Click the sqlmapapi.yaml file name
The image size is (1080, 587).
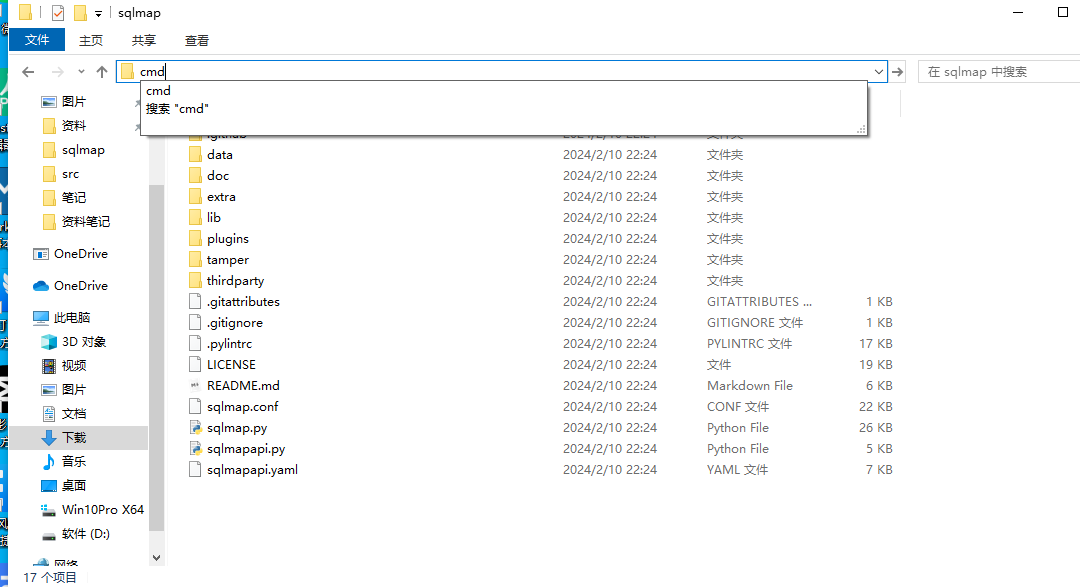252,470
